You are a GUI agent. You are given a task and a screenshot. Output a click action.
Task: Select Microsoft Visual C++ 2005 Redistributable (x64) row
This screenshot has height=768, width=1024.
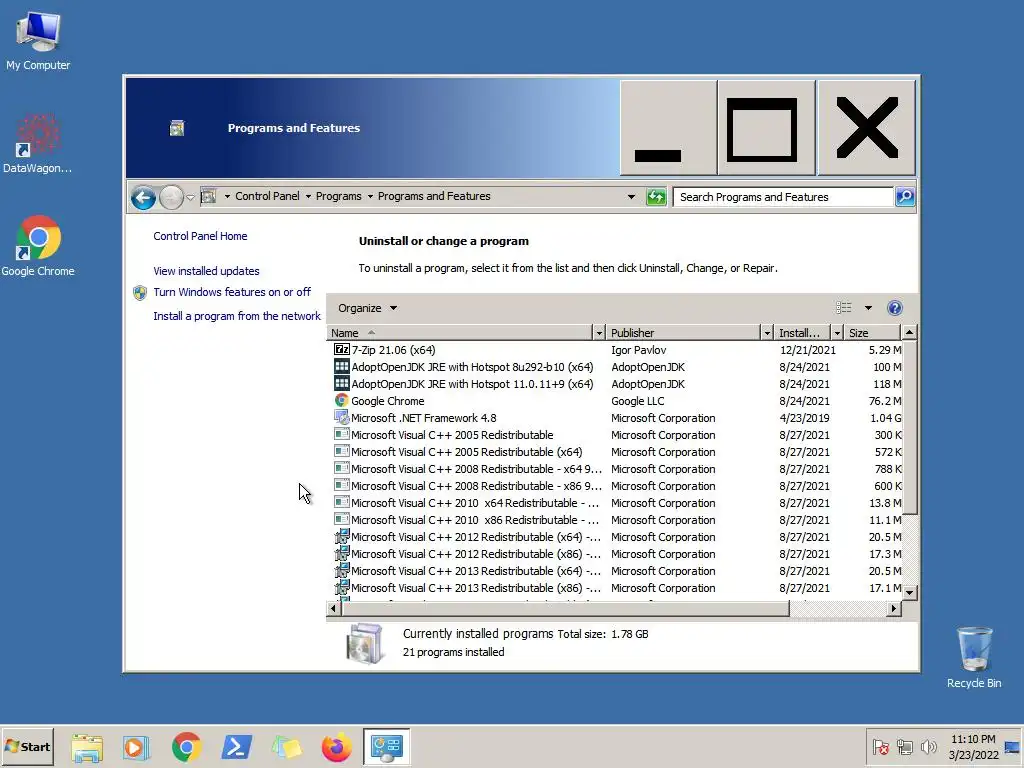tap(614, 452)
